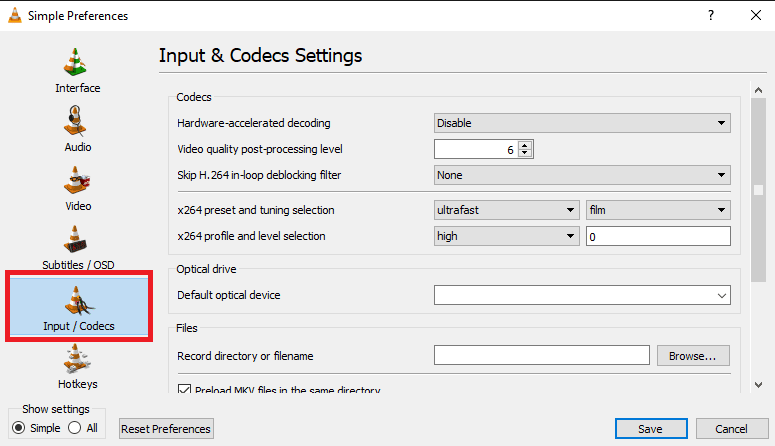Click the question mark help button
This screenshot has width=775, height=446.
point(711,15)
